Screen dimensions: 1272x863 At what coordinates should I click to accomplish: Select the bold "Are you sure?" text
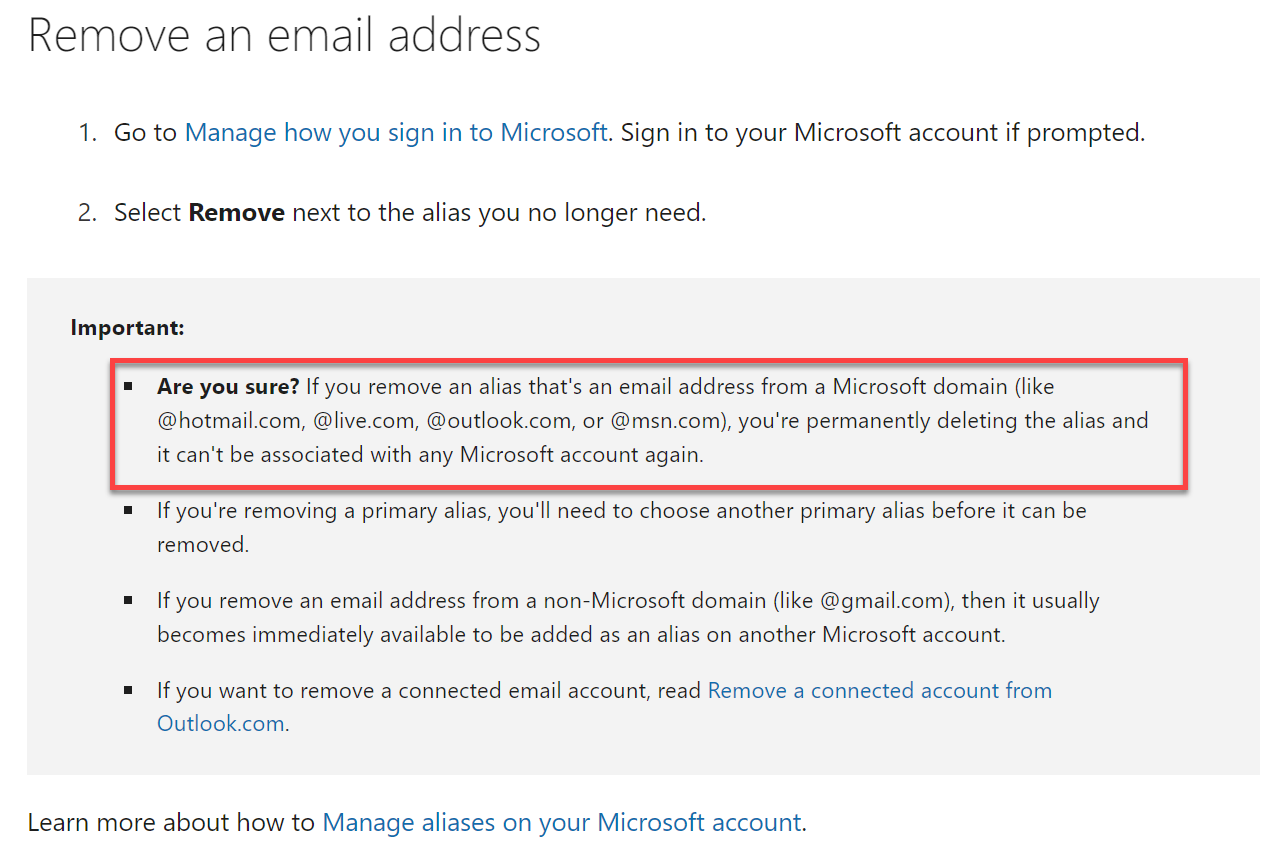point(228,386)
